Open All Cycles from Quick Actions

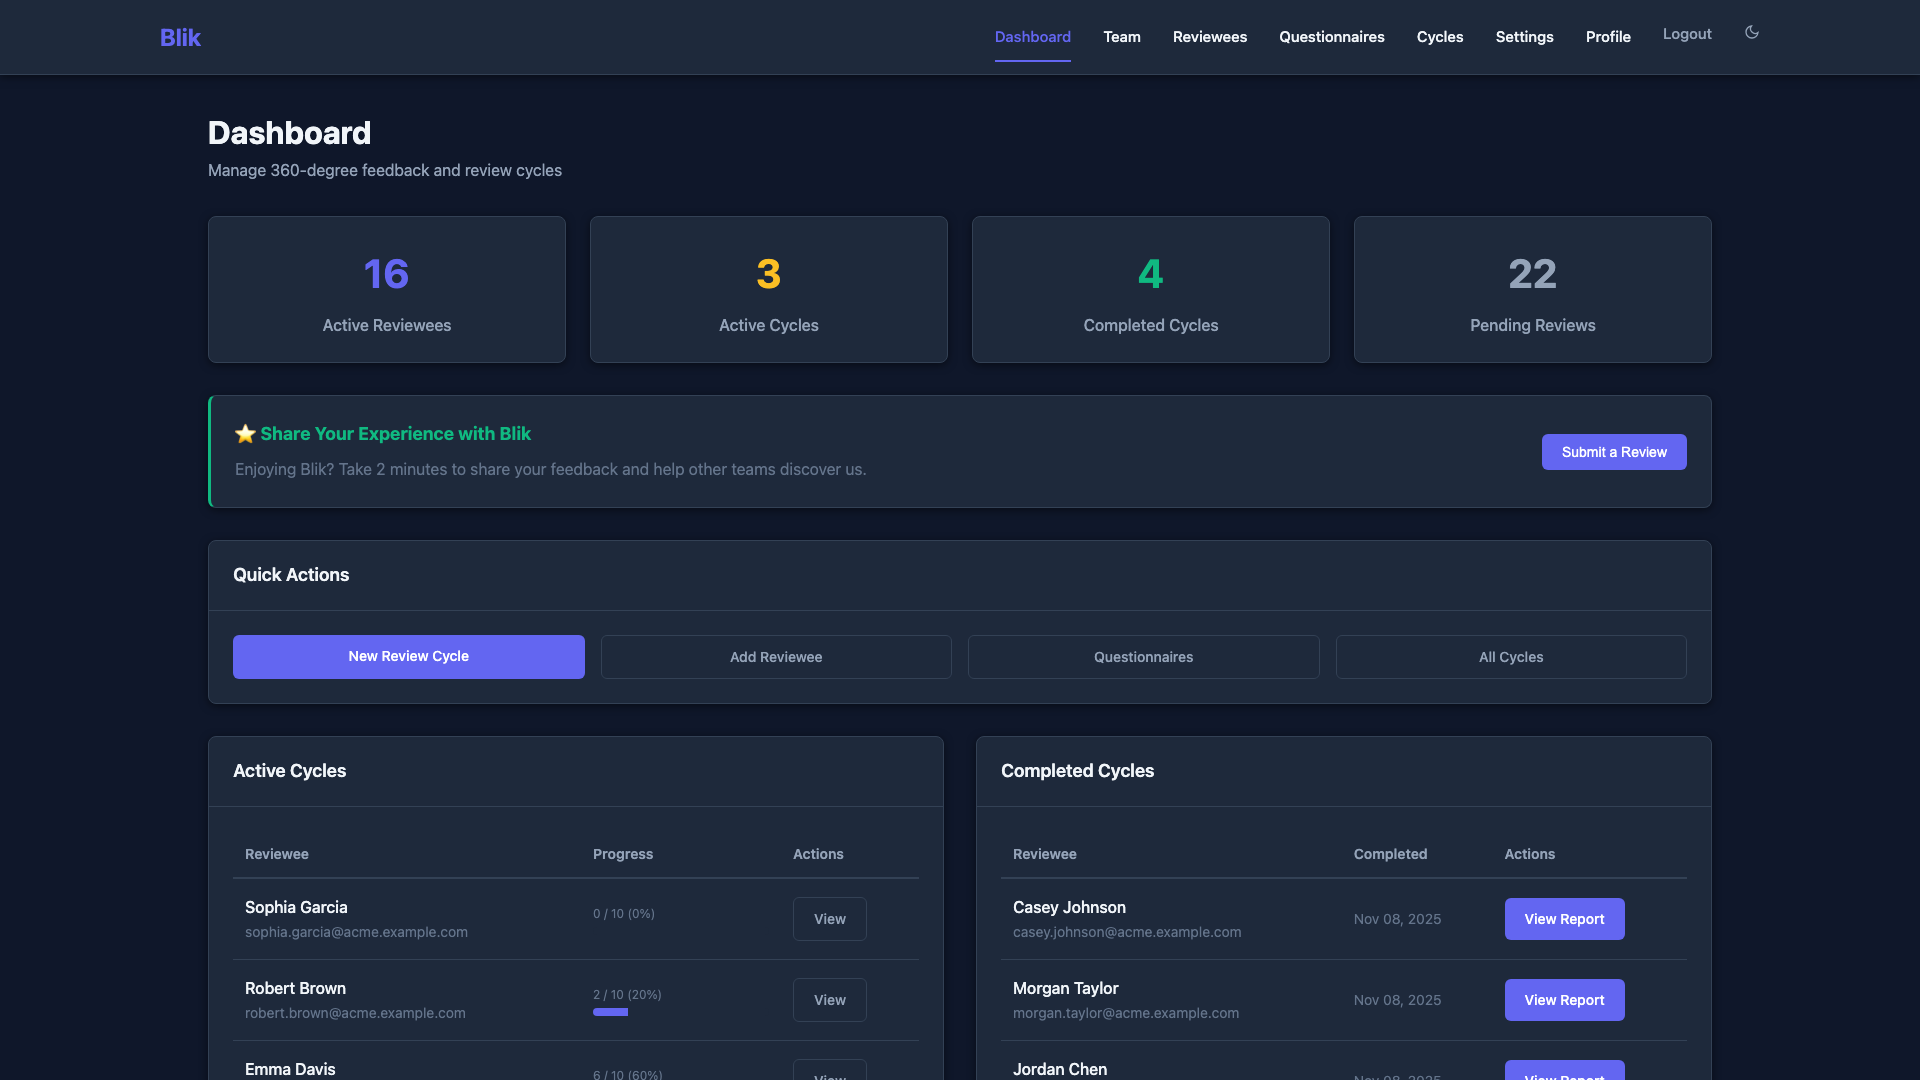[1511, 657]
